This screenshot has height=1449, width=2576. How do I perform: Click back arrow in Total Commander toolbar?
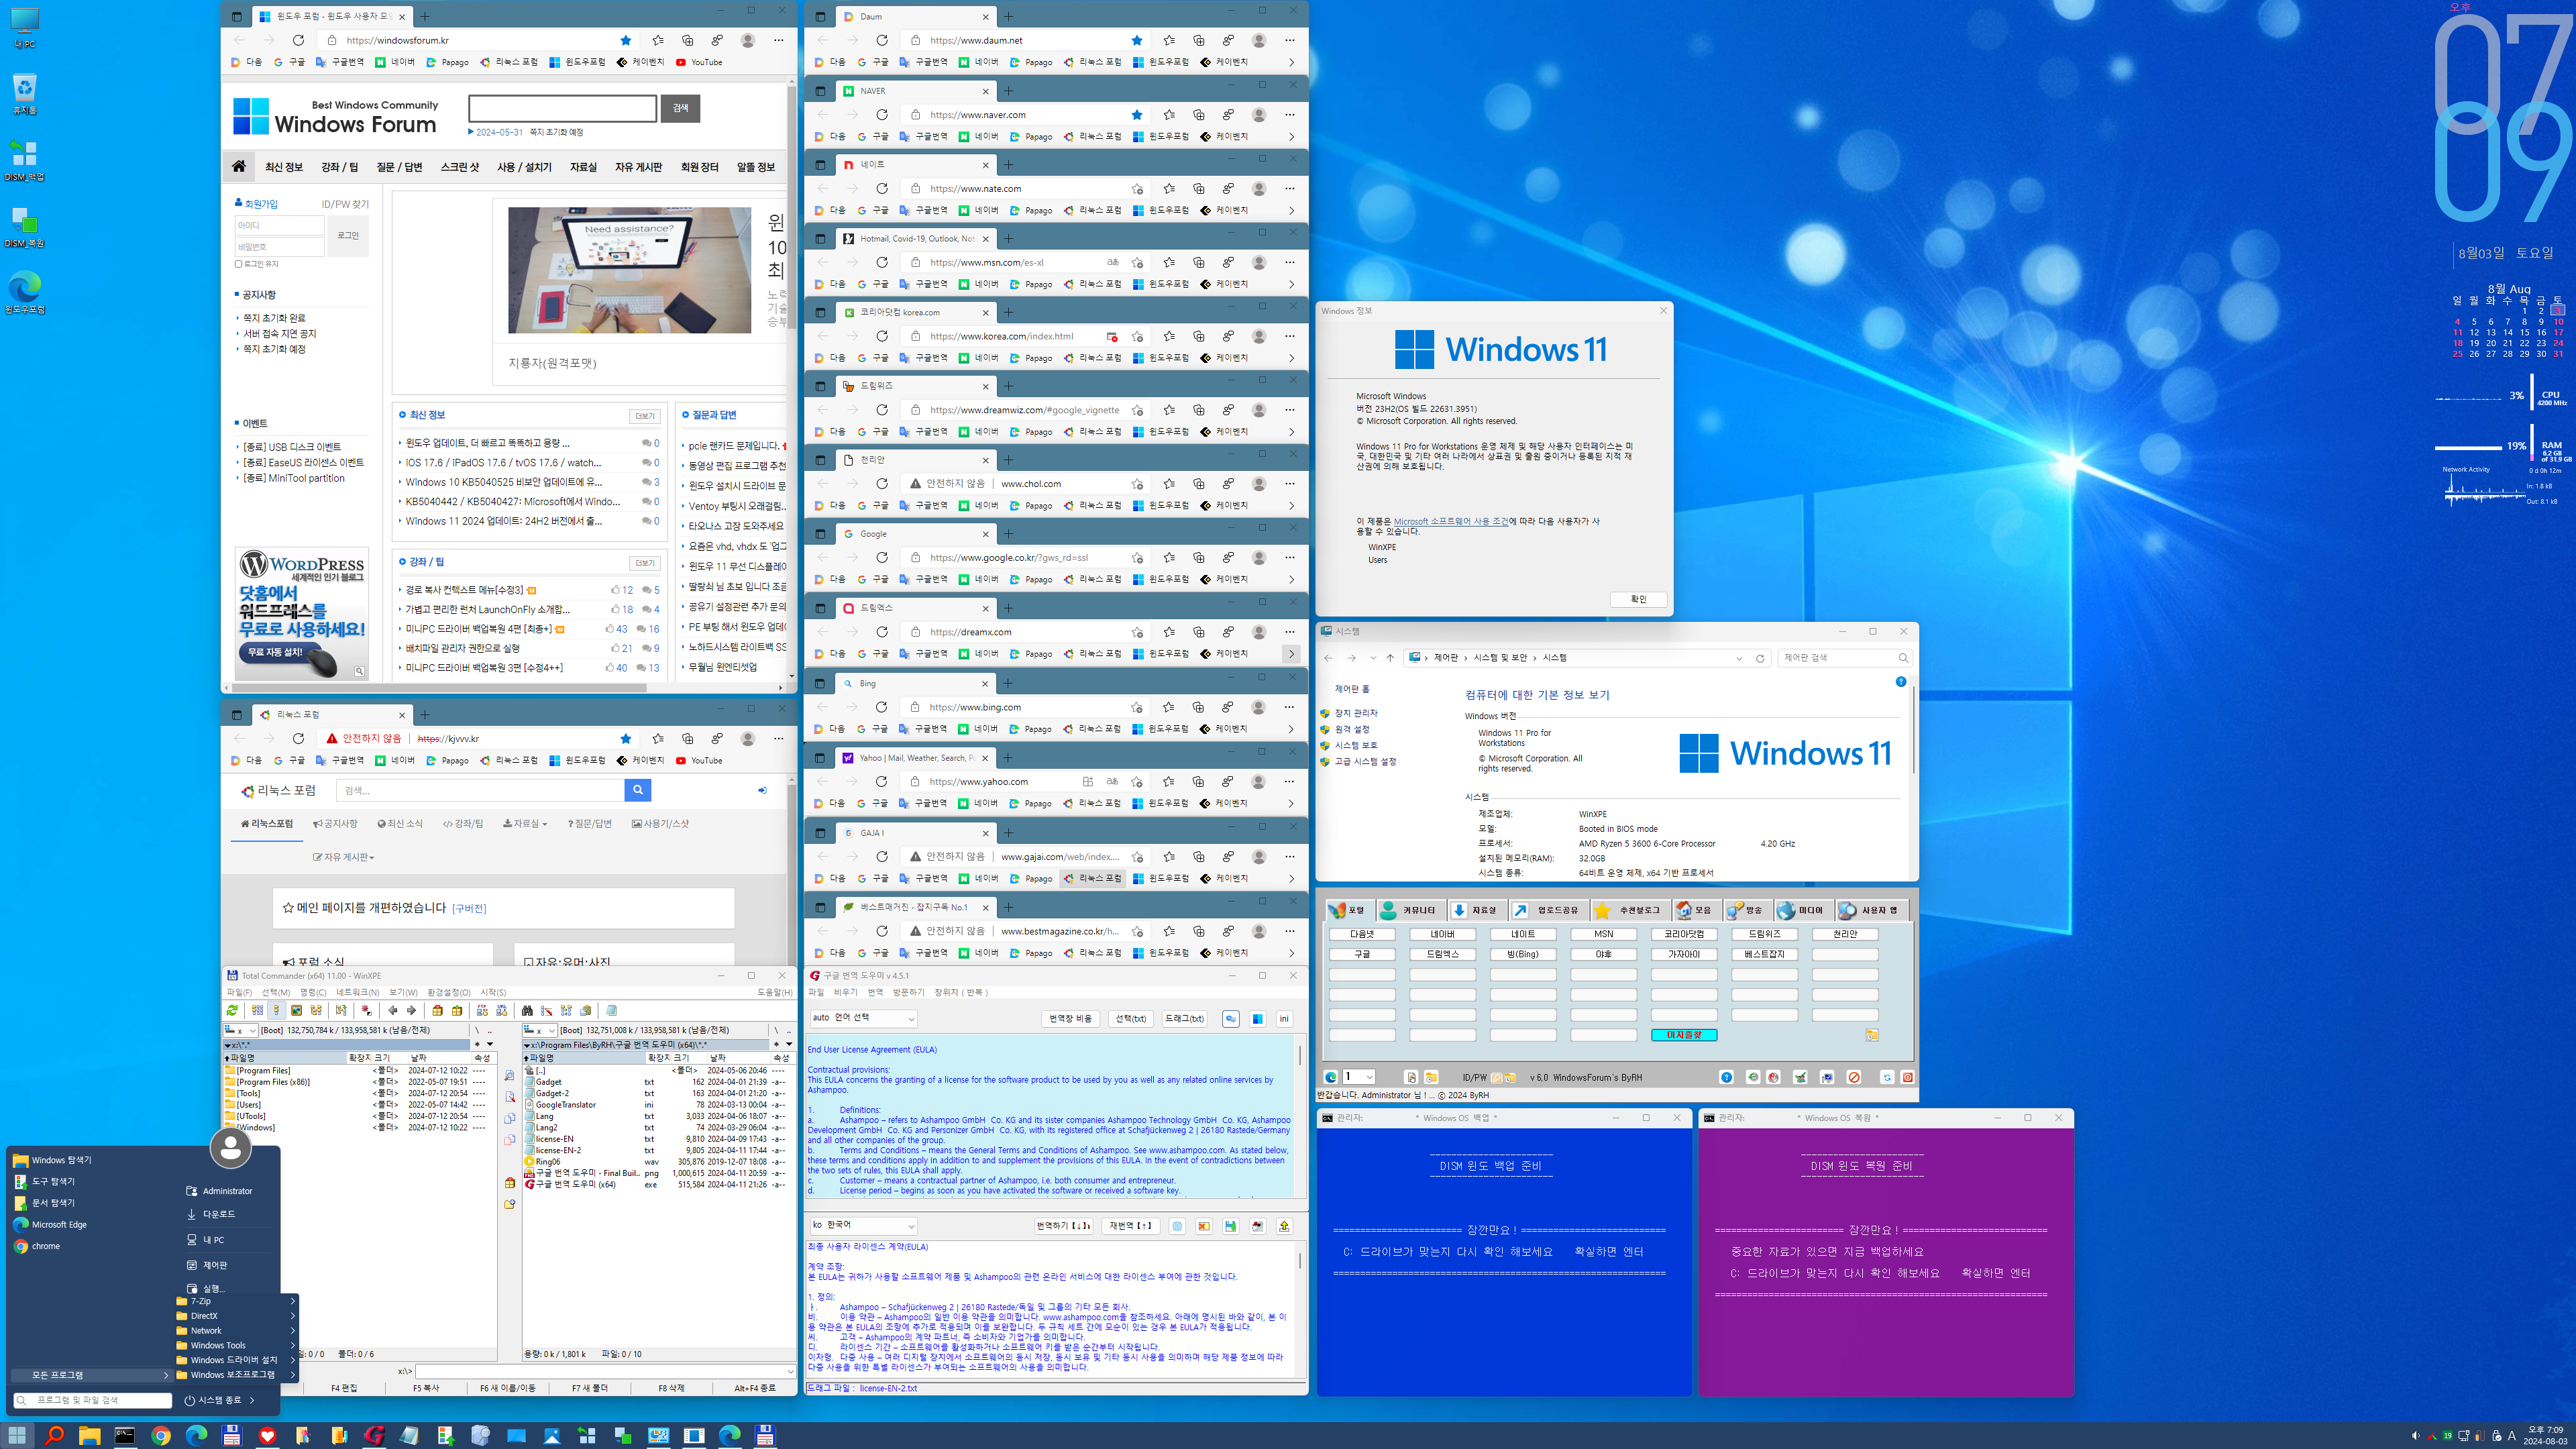pos(393,1010)
